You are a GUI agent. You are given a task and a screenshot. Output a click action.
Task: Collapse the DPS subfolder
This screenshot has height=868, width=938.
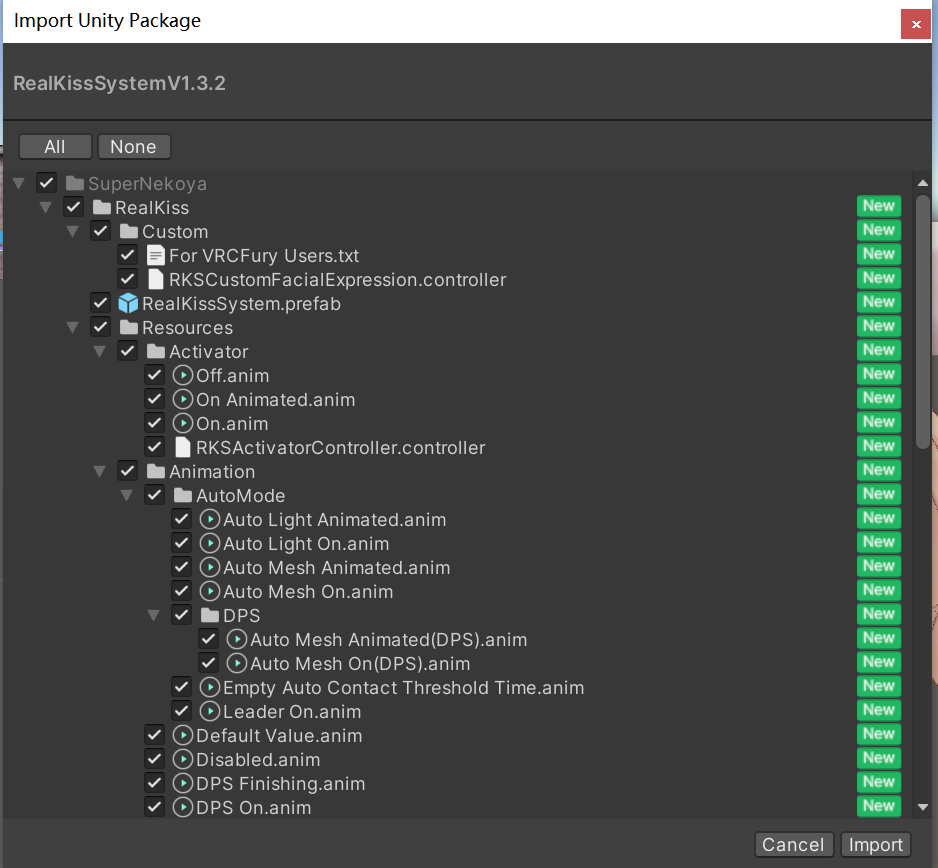(153, 616)
